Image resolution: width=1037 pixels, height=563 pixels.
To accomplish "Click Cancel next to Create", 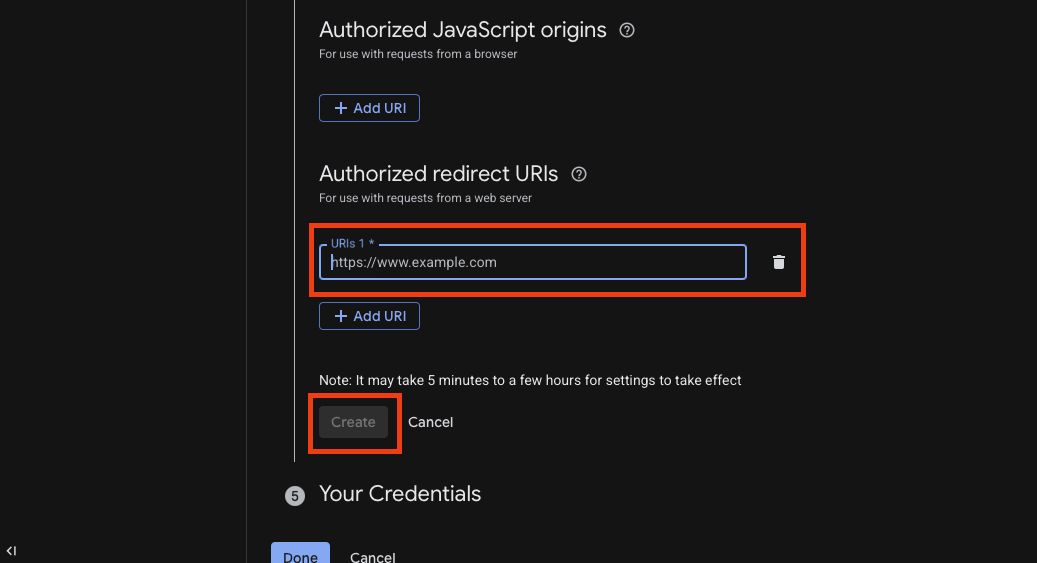I will coord(430,422).
